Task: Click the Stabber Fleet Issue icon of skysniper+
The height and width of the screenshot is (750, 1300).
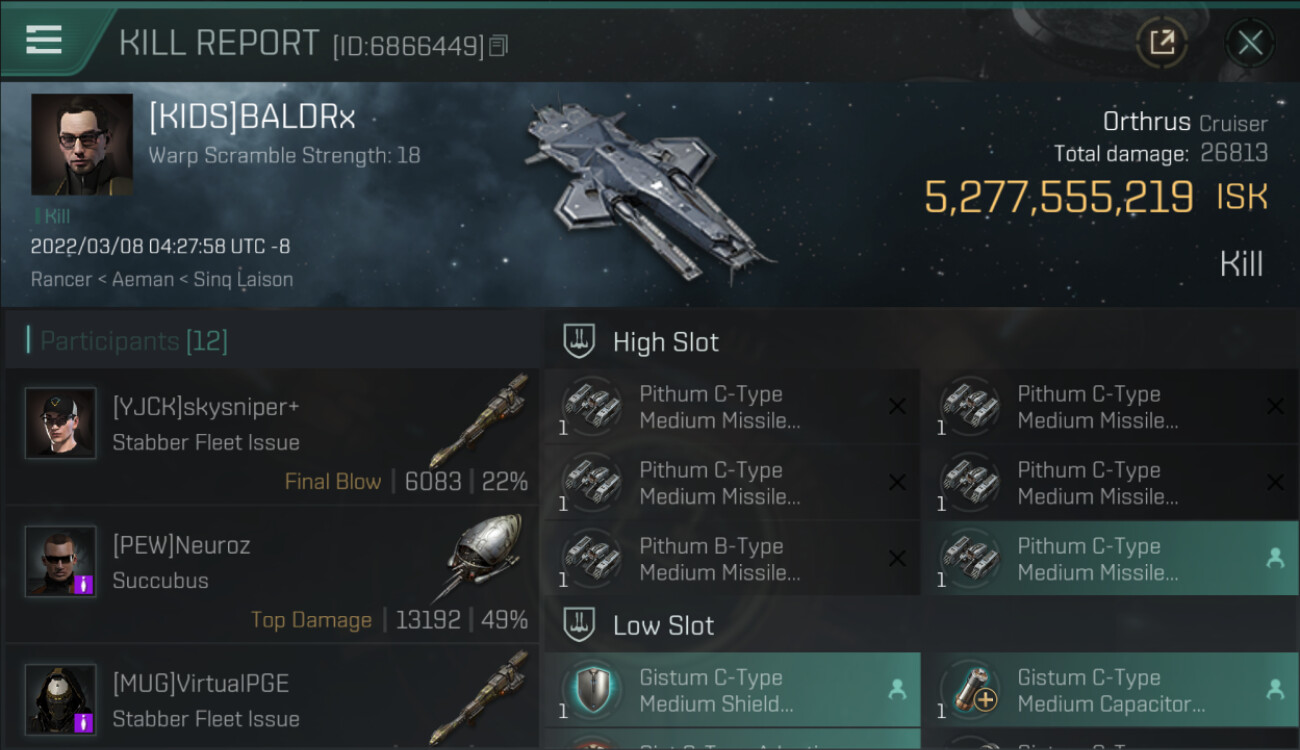Action: [479, 421]
